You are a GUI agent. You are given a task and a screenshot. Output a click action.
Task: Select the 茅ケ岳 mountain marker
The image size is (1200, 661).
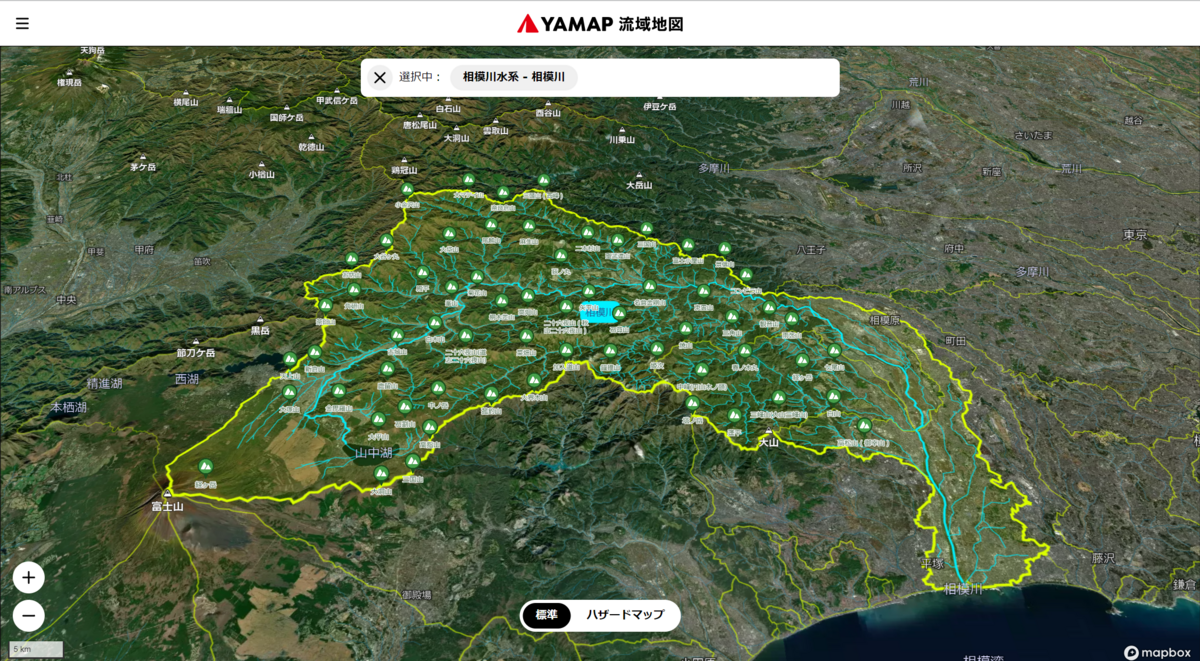tap(143, 164)
